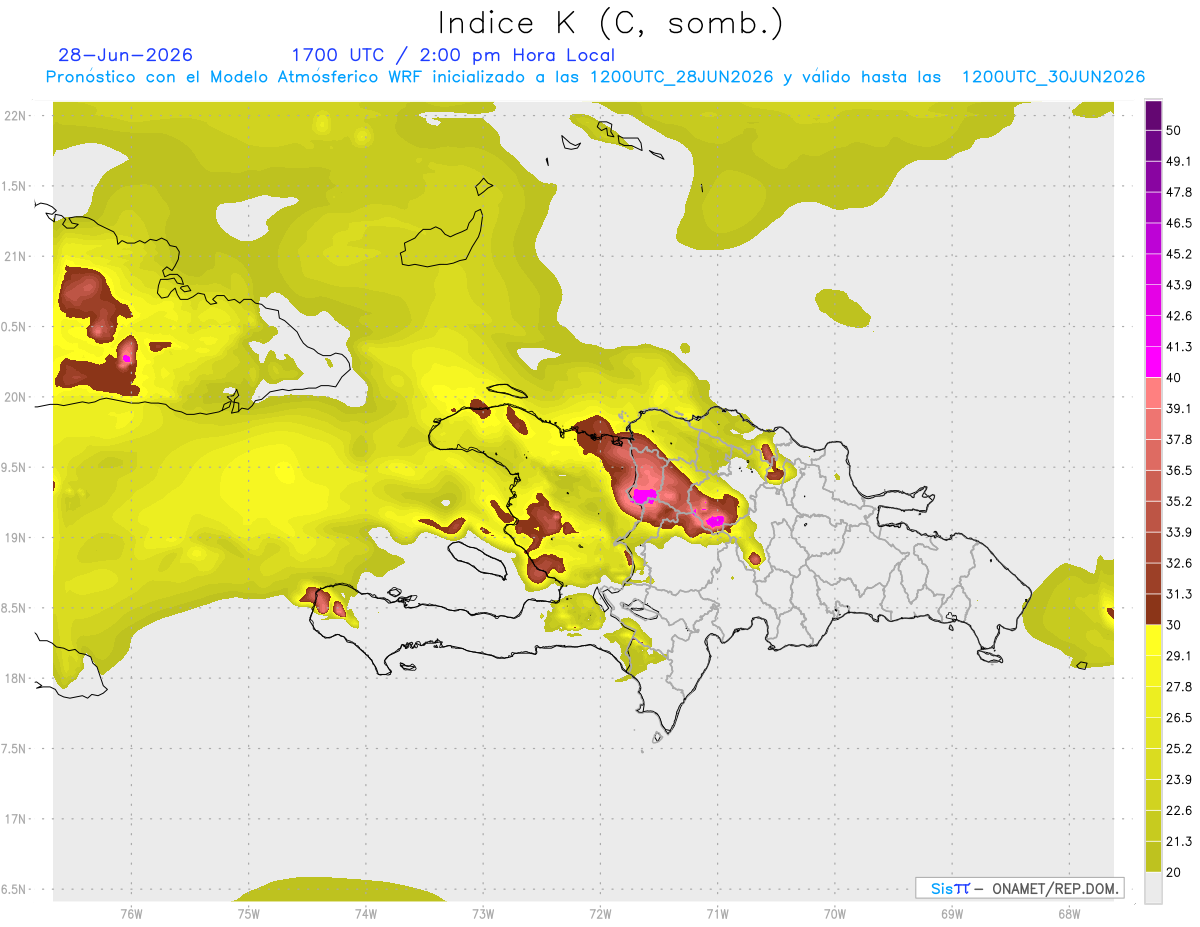
Task: Click the legend value "45.2"
Action: [1179, 254]
